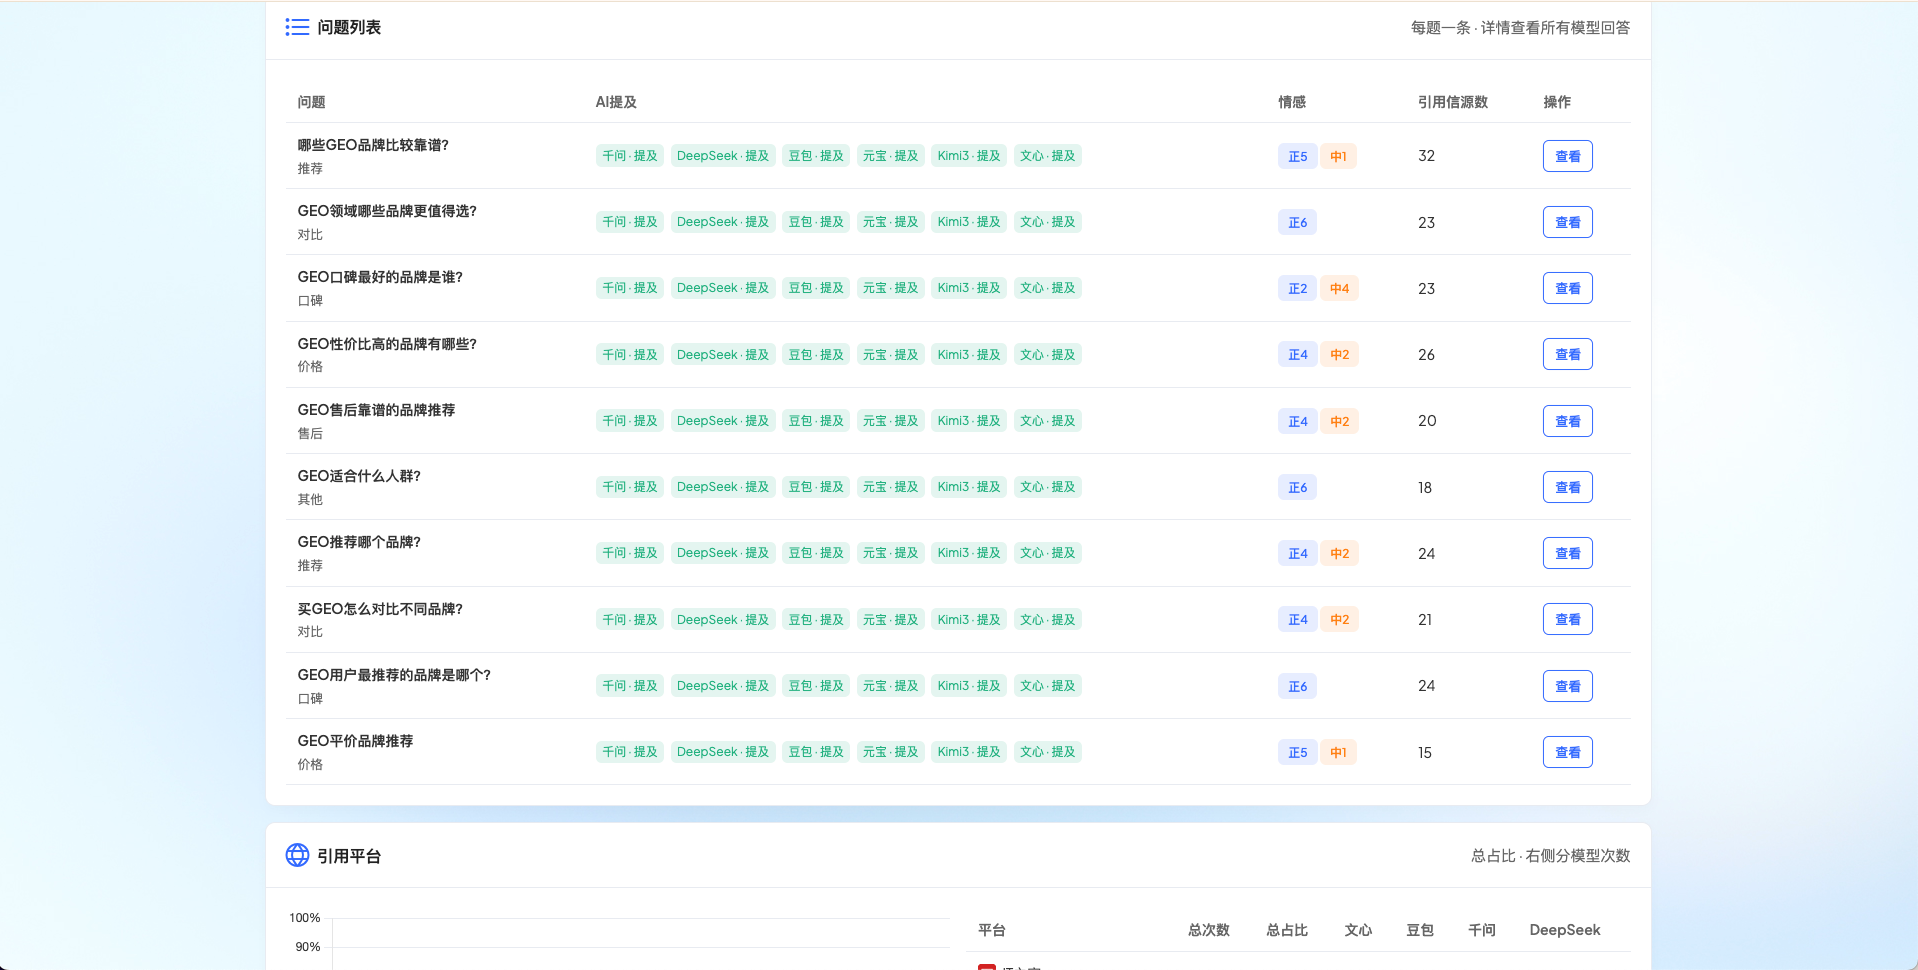This screenshot has height=970, width=1918.
Task: Open 查看 for GEO领域哪些品牌更值得选?
Action: click(x=1567, y=222)
